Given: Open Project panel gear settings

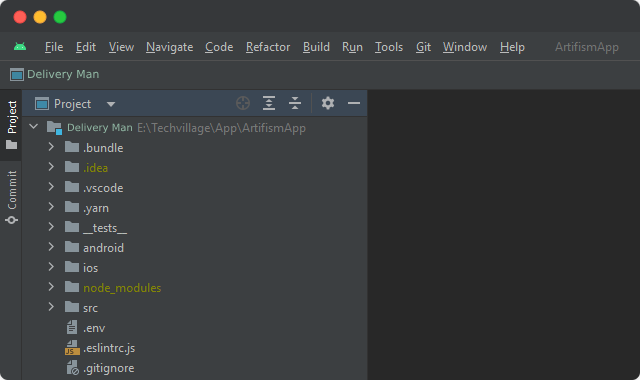Looking at the screenshot, I should click(328, 103).
